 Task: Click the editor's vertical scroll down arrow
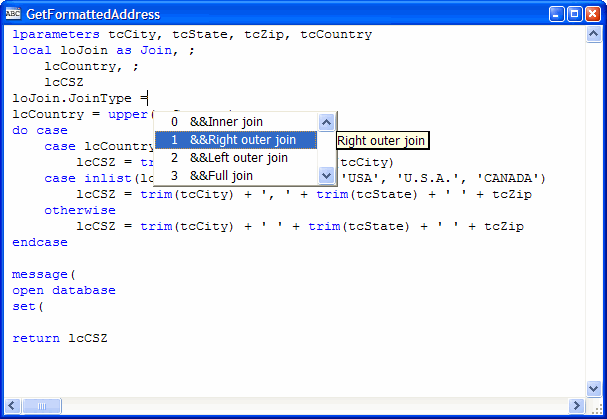(x=595, y=389)
